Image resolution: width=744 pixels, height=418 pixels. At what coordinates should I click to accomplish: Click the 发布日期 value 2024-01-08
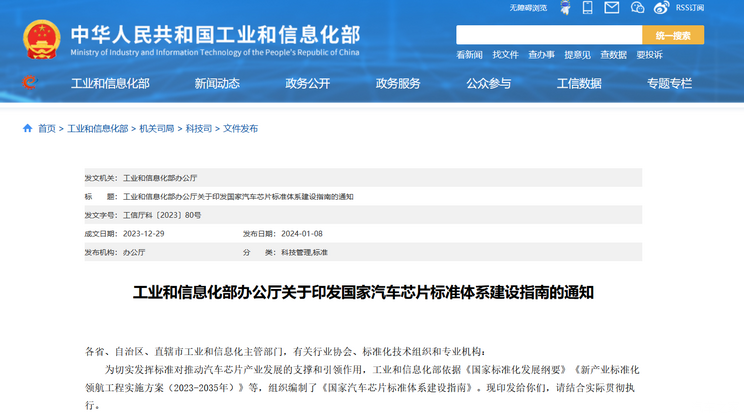tap(302, 234)
